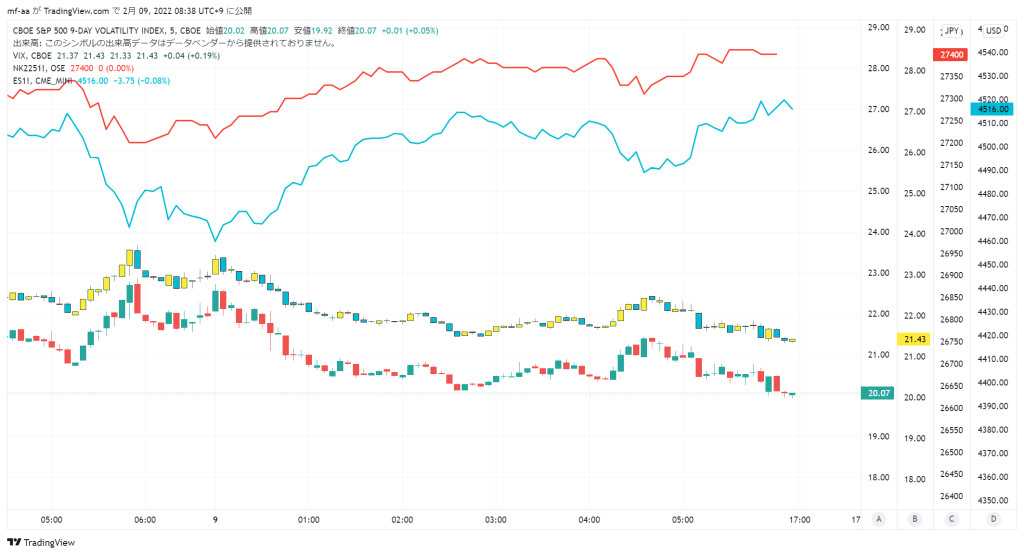Click the 安値19.92 low value

pos(313,31)
